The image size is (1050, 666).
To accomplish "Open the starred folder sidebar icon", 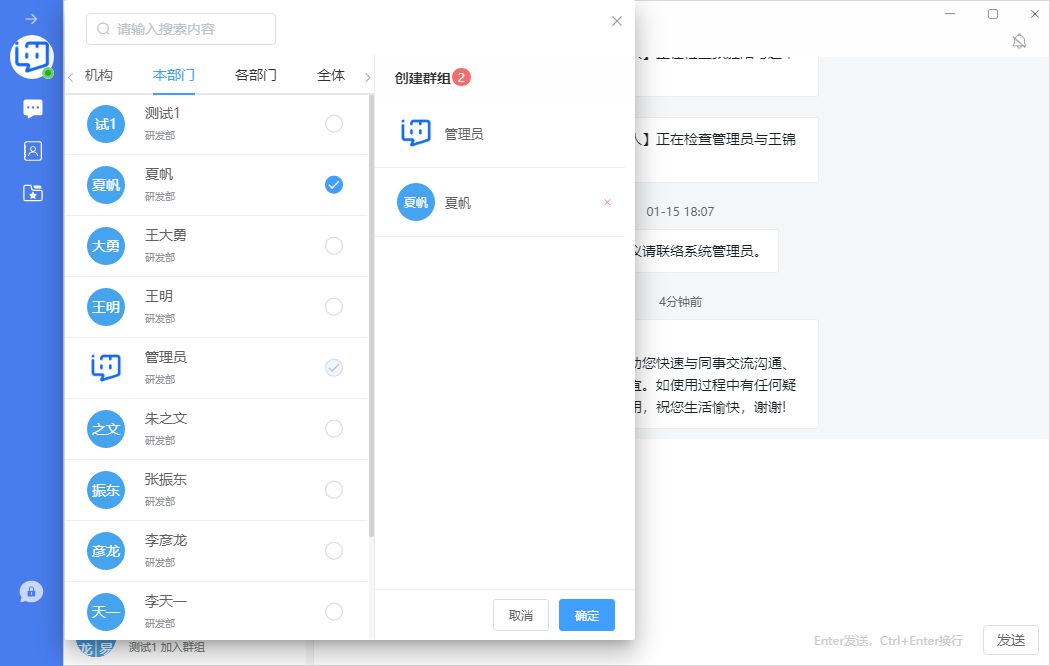I will (32, 193).
